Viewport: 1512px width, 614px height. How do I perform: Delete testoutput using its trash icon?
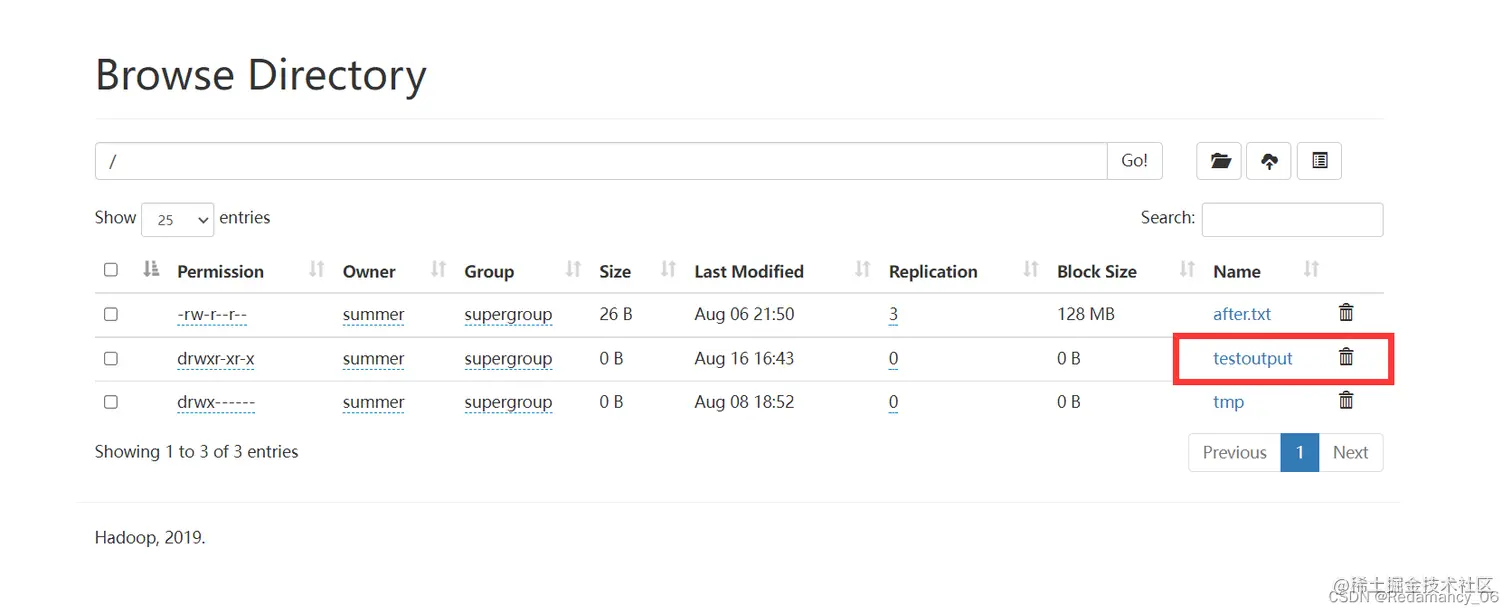1346,357
